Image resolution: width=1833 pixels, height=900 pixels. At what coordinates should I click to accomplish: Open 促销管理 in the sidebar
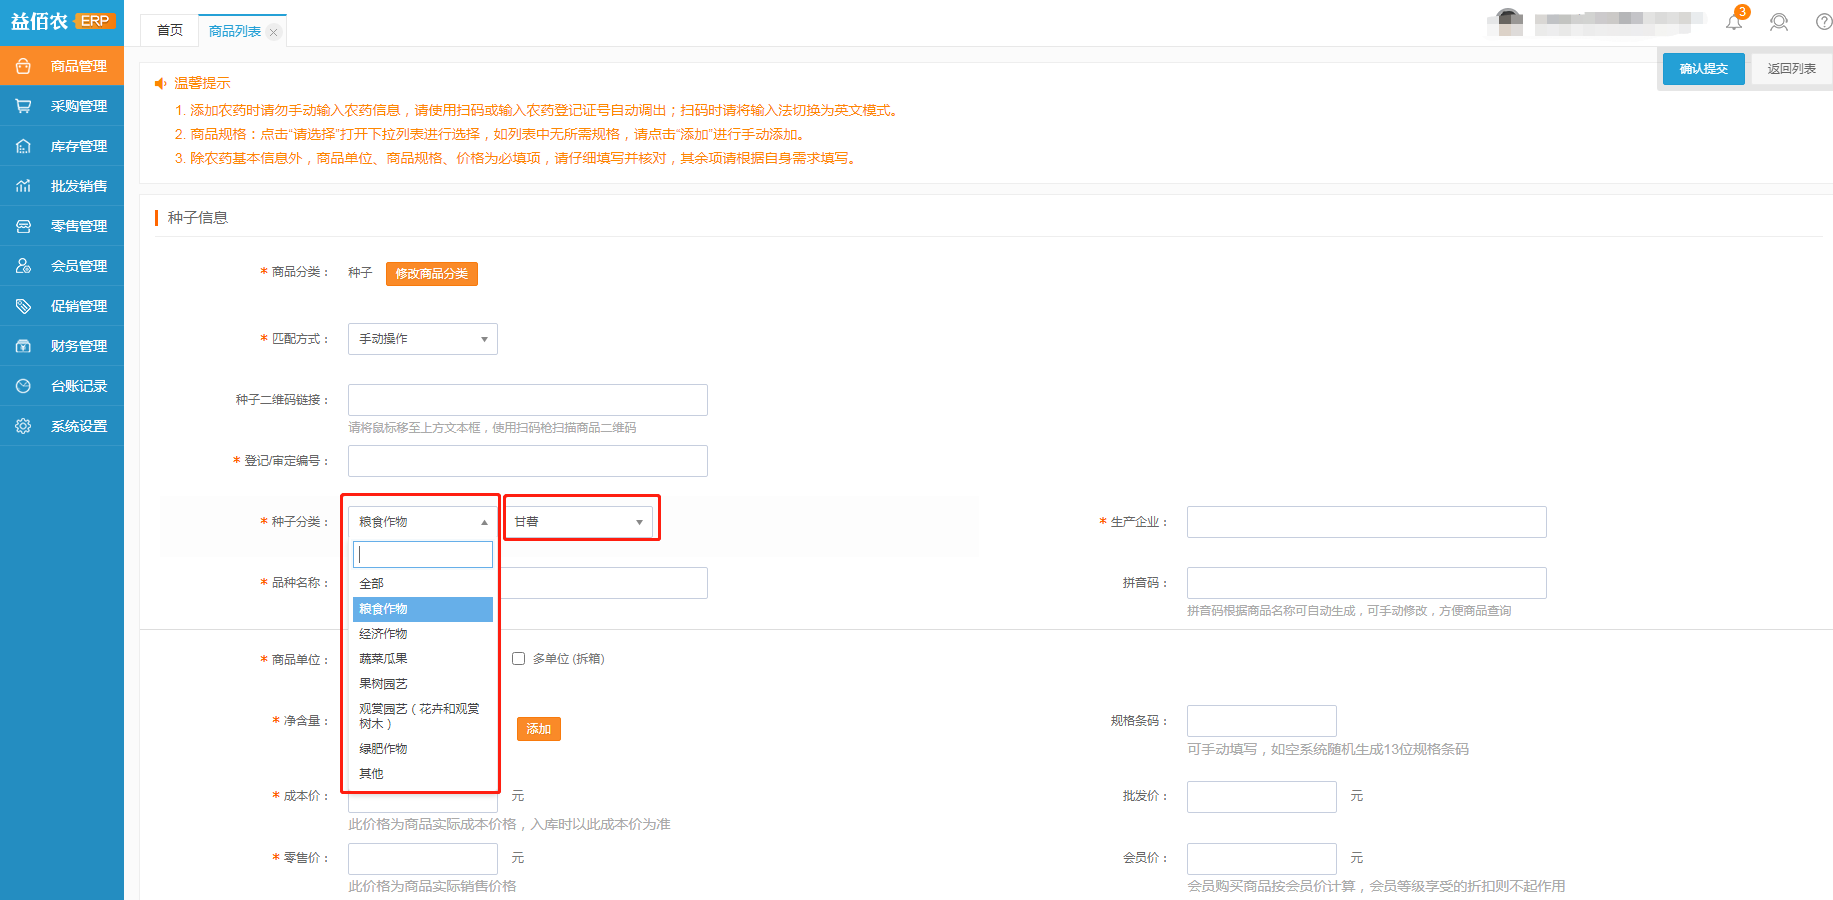coord(78,306)
